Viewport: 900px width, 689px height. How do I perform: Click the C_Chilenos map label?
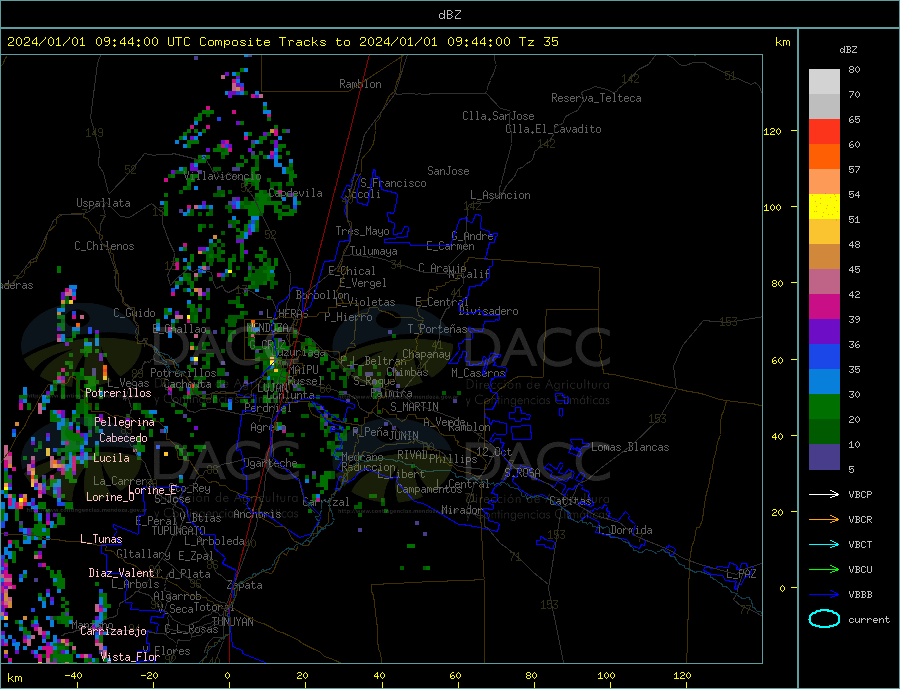click(104, 246)
